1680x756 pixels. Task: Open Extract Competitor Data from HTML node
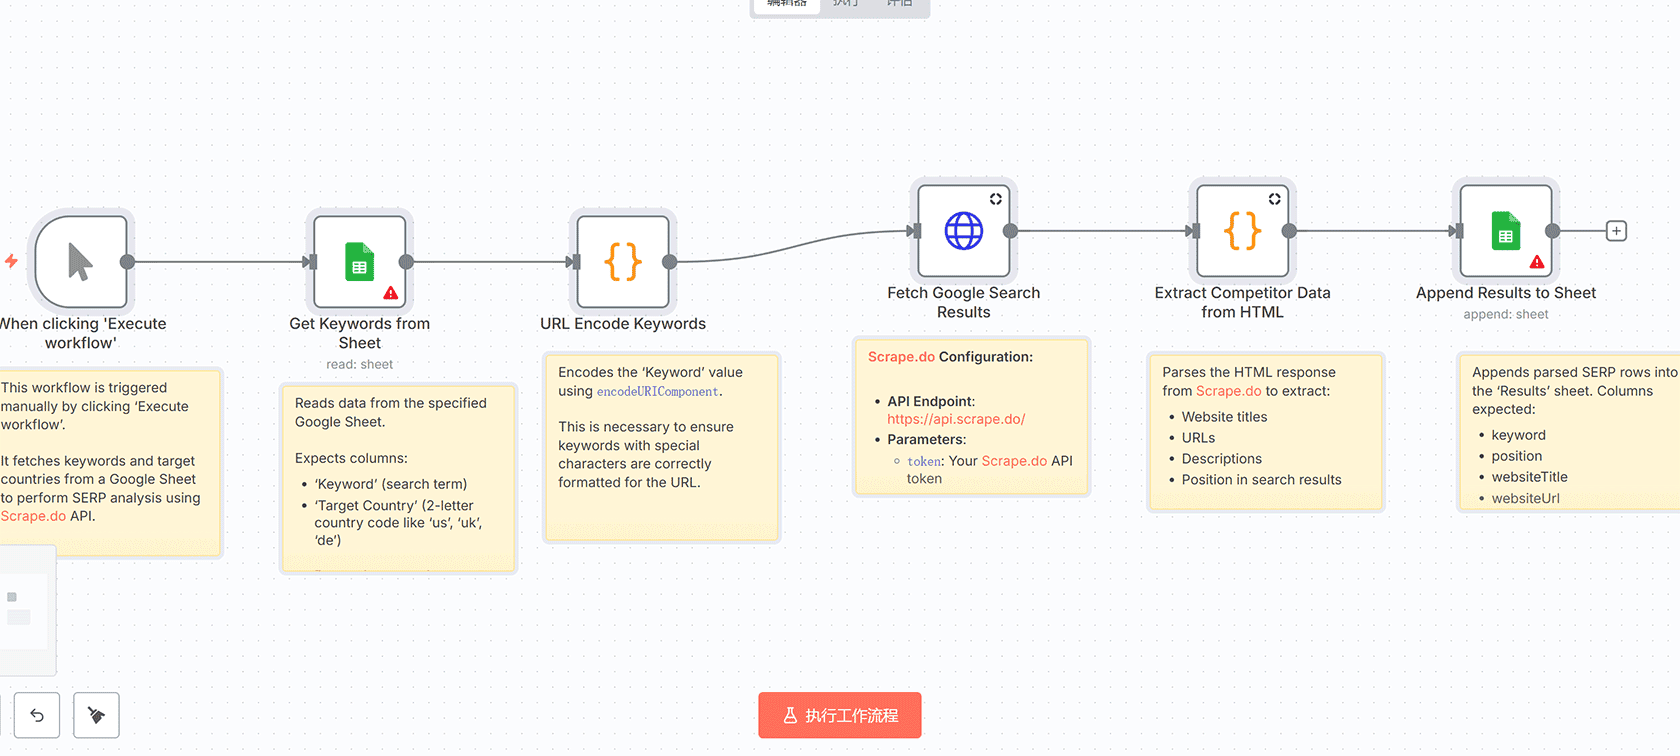[x=1242, y=231]
